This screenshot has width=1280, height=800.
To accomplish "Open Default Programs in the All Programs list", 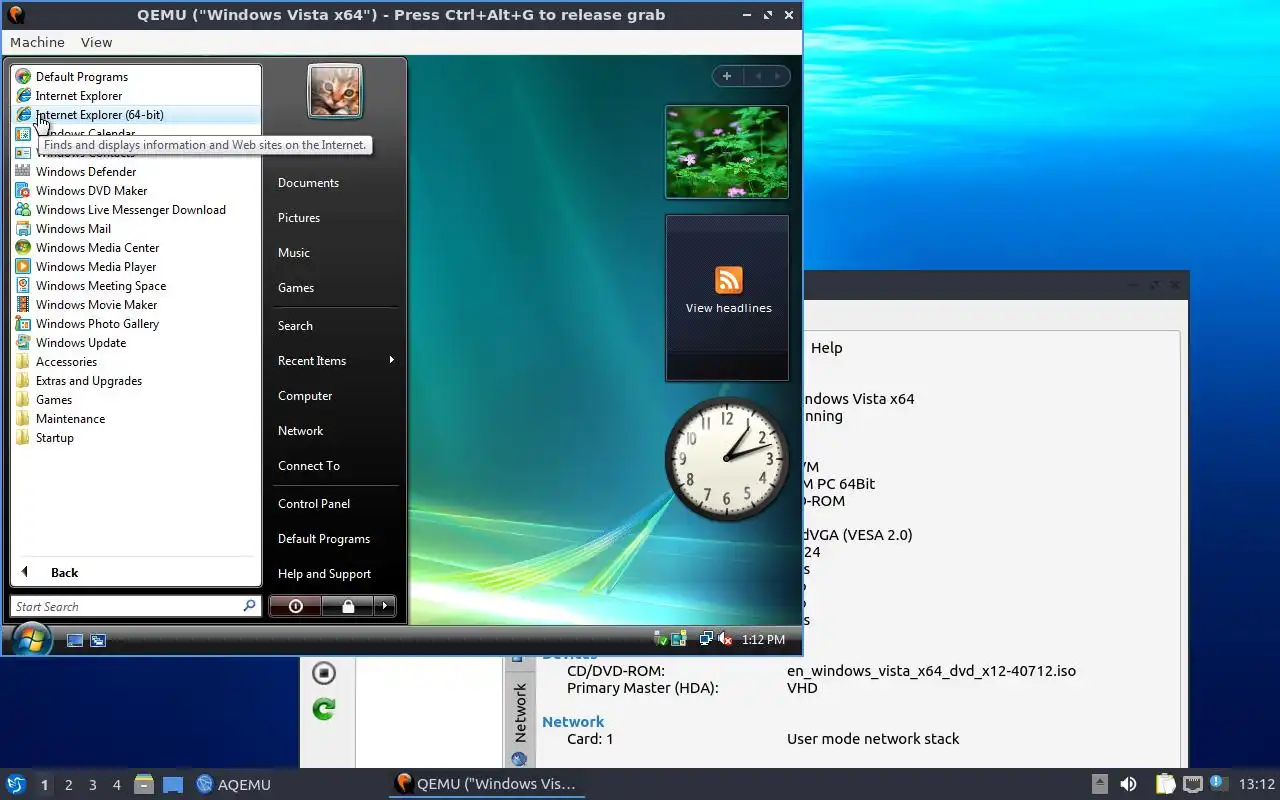I will click(81, 77).
